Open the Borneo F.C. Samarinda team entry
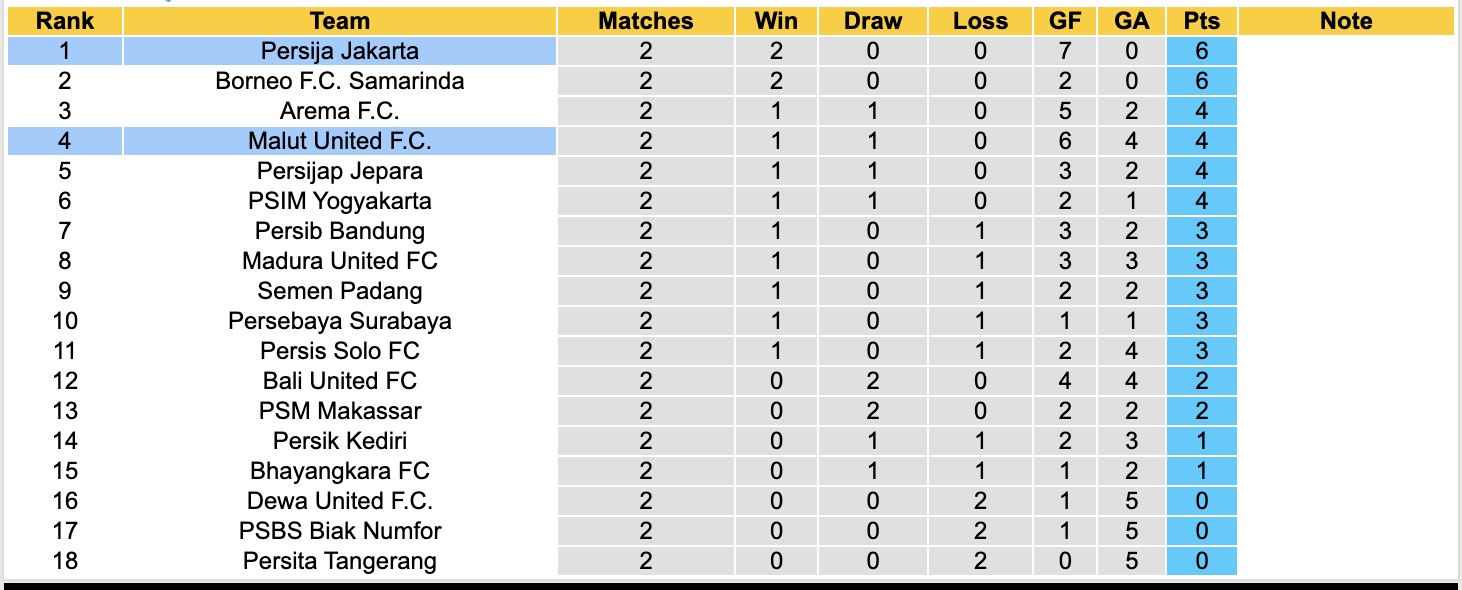 [x=340, y=81]
